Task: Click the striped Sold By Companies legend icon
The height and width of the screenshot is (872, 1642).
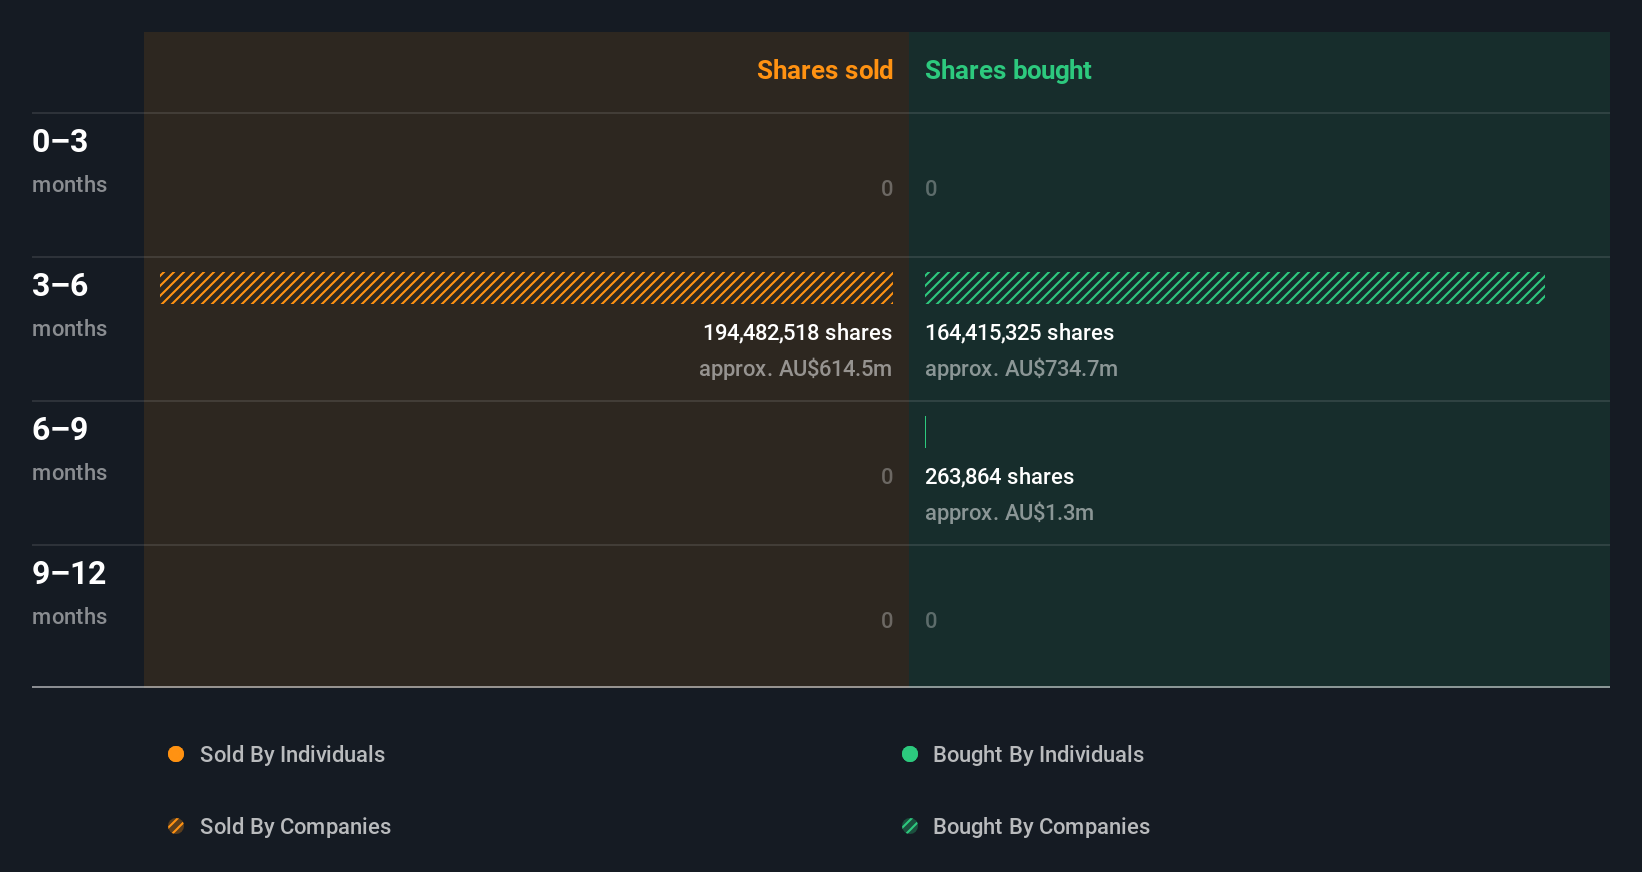Action: [176, 826]
